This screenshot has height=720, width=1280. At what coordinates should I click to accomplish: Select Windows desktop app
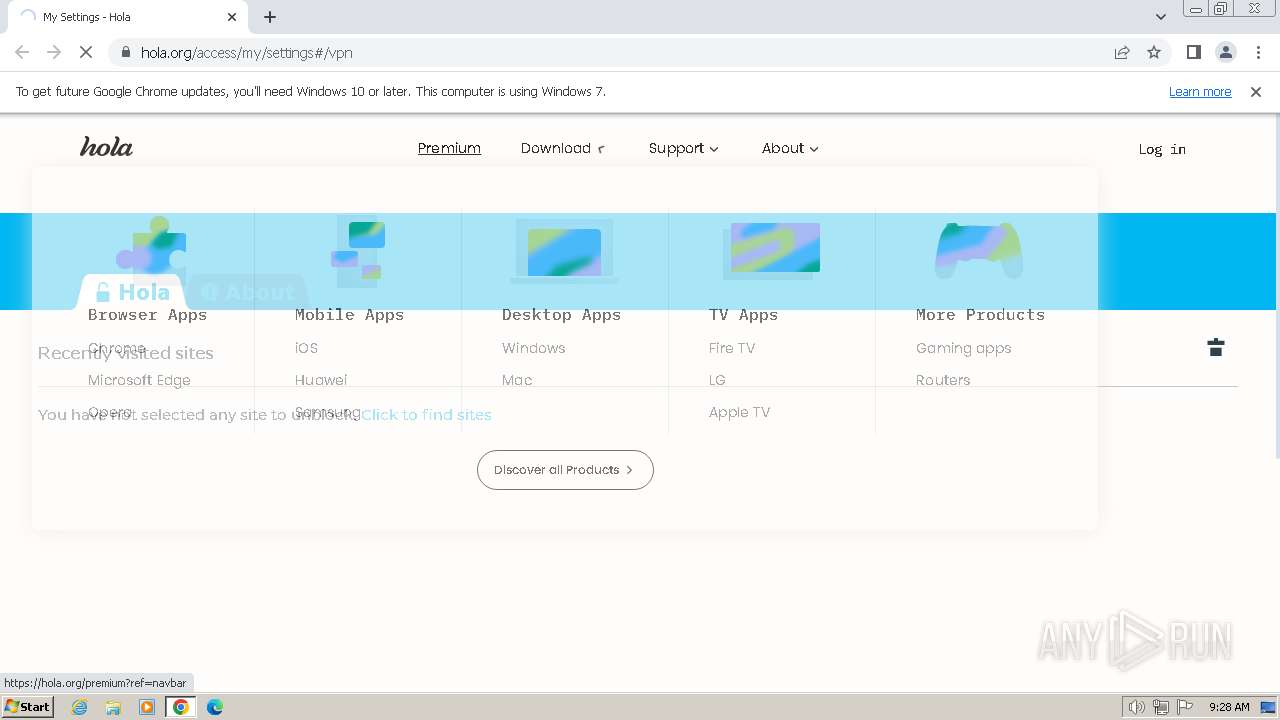(x=533, y=348)
